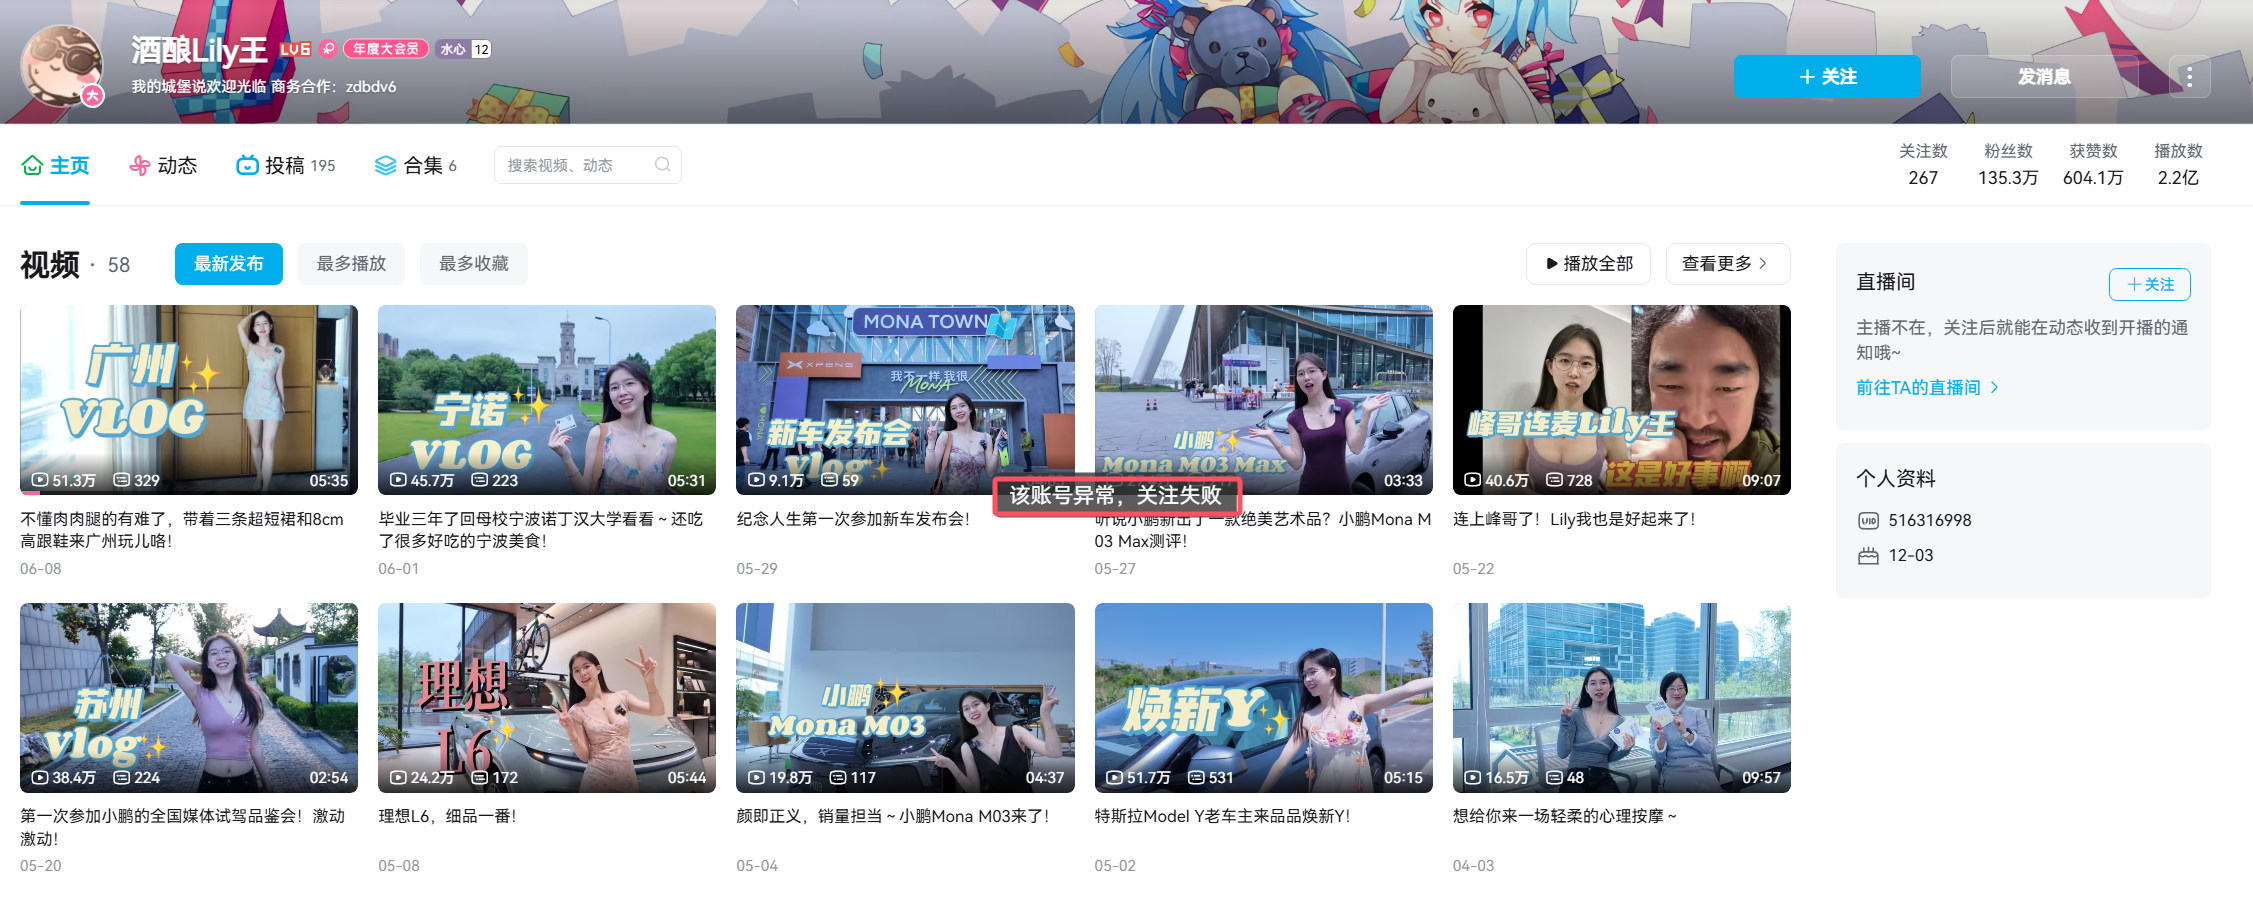Click title 颜即正义，销量担当～小鹏Mona M03来了
Viewport: 2253px width, 902px height.
pos(893,816)
